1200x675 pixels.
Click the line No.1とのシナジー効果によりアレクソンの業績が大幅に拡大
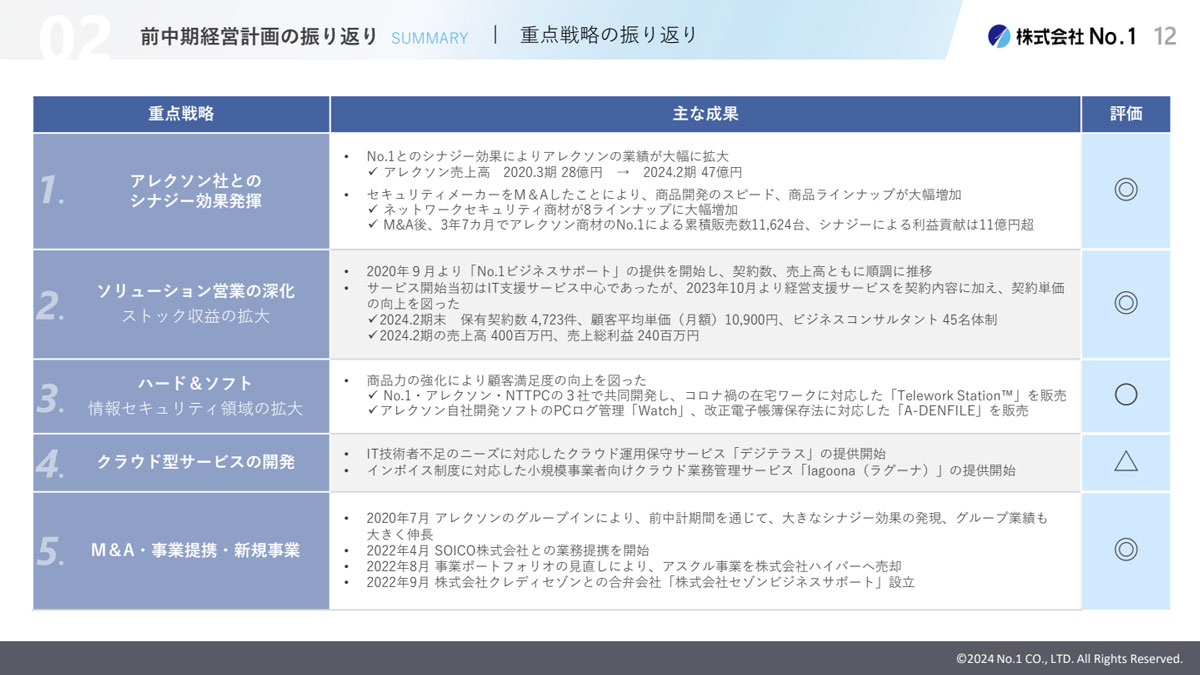coord(547,156)
